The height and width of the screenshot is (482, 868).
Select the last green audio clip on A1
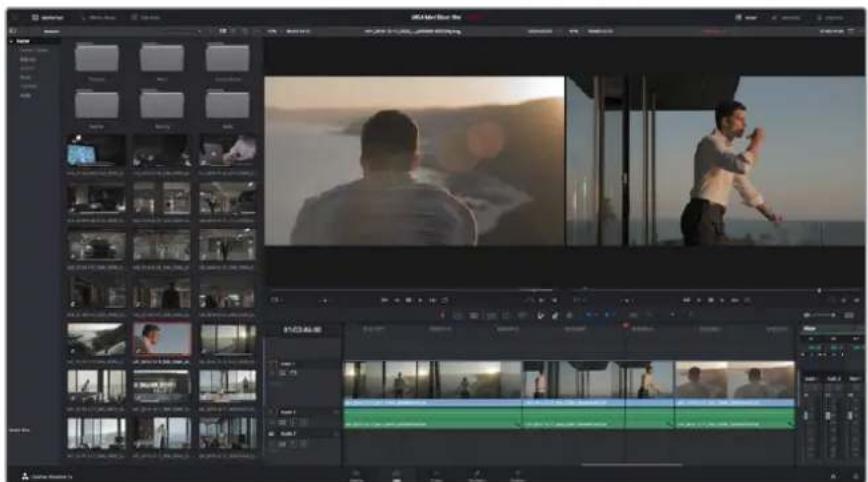735,418
